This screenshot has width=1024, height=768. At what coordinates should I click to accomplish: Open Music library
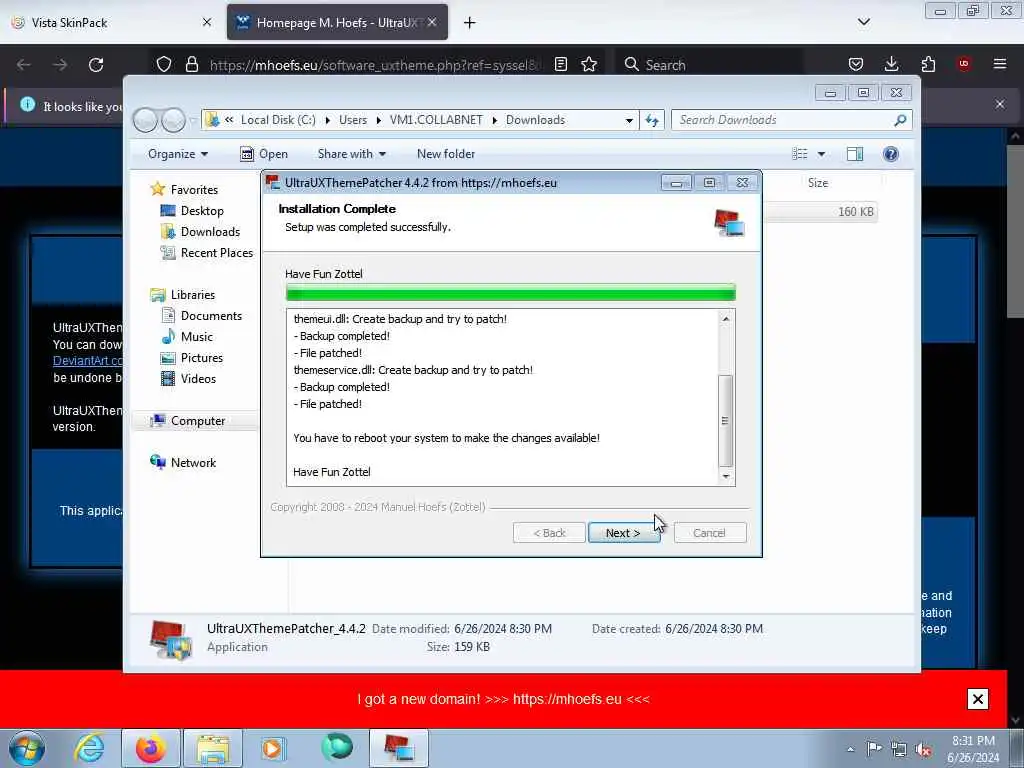point(187,337)
